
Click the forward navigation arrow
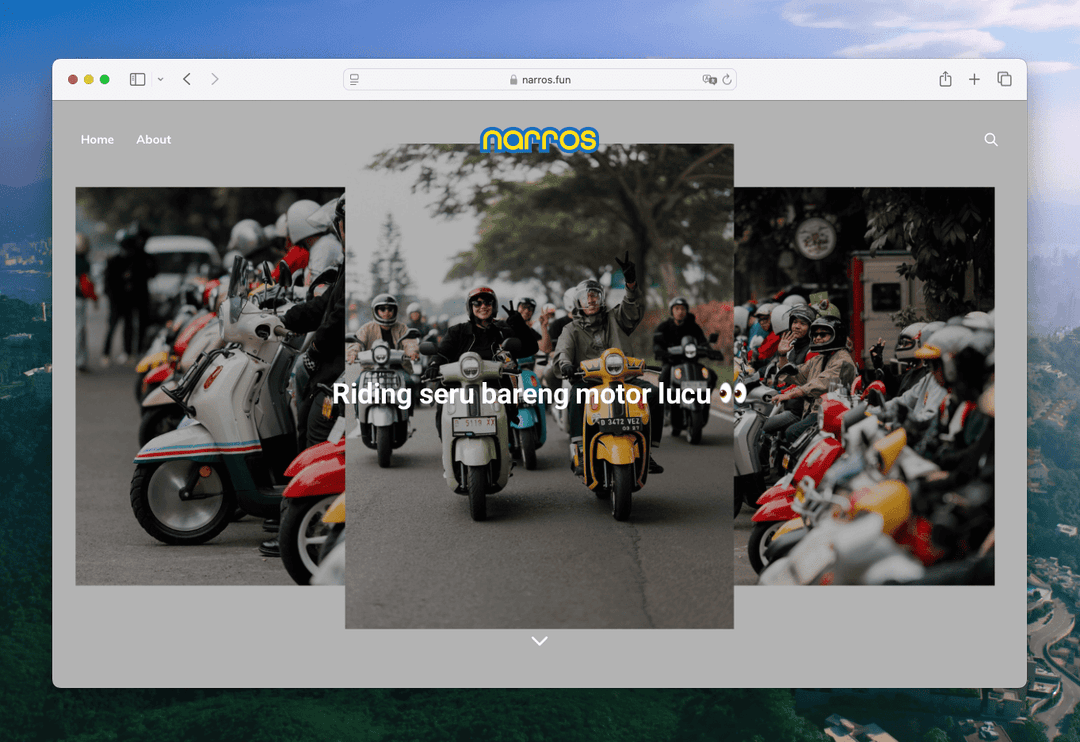(x=214, y=80)
